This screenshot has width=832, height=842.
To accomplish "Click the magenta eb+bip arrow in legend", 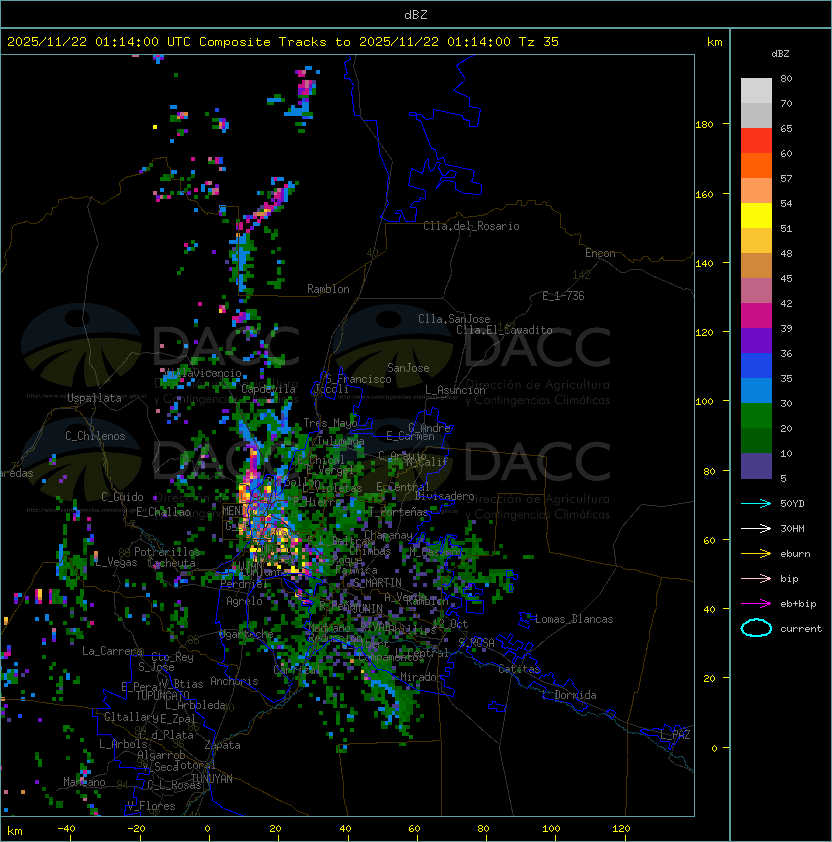I will tap(756, 604).
